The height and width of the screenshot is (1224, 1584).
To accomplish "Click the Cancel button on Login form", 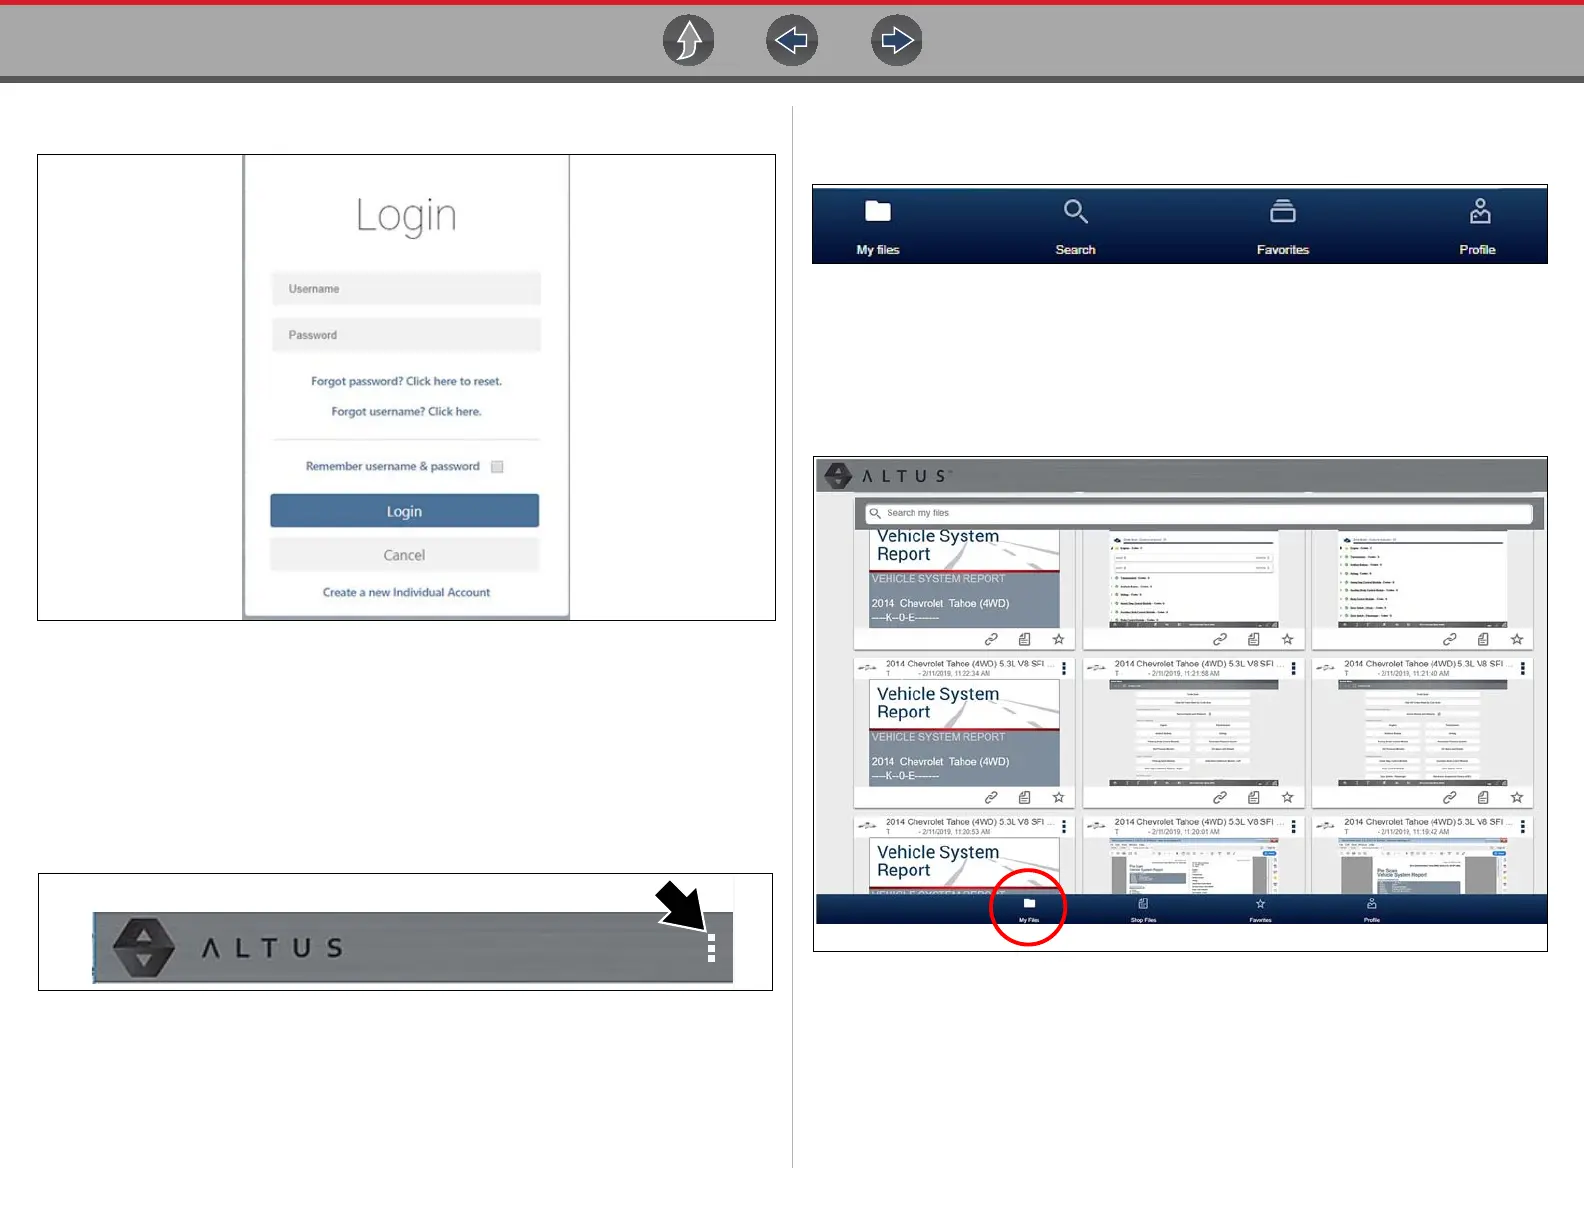I will coord(404,555).
